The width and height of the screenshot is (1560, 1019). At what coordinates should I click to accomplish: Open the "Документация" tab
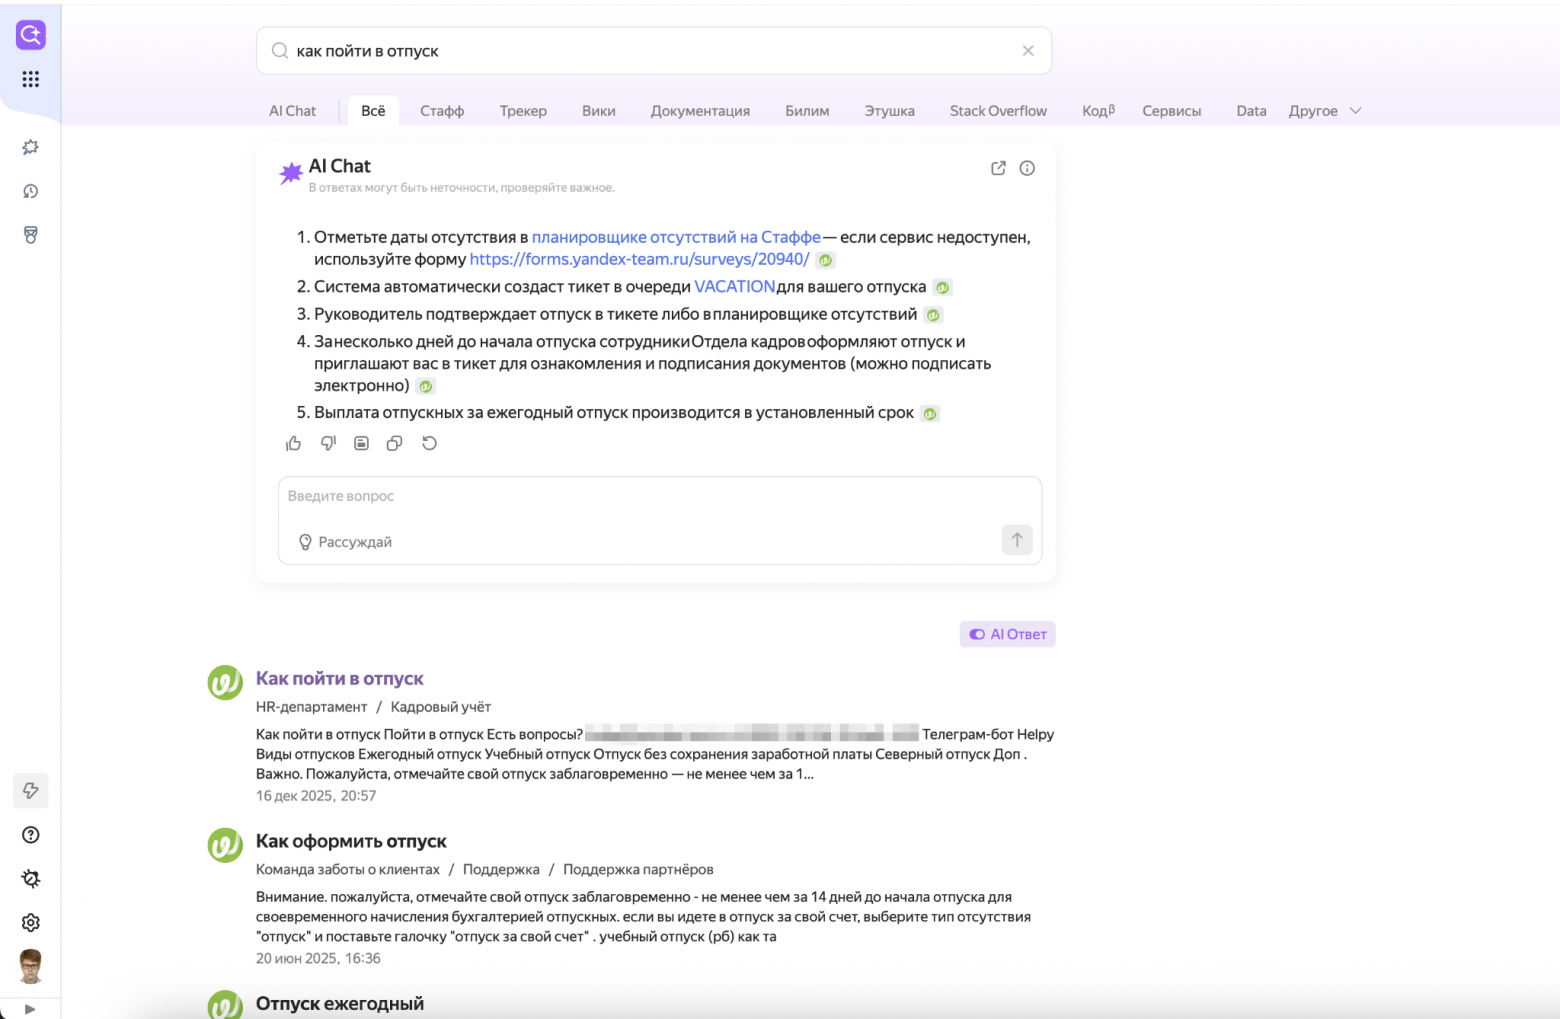tap(700, 111)
